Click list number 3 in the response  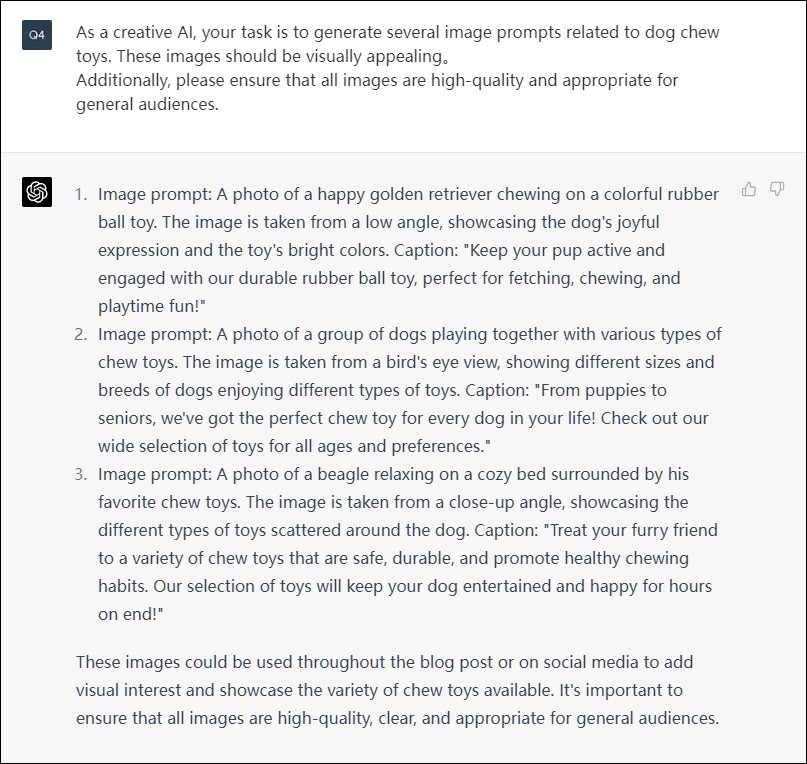[x=80, y=474]
